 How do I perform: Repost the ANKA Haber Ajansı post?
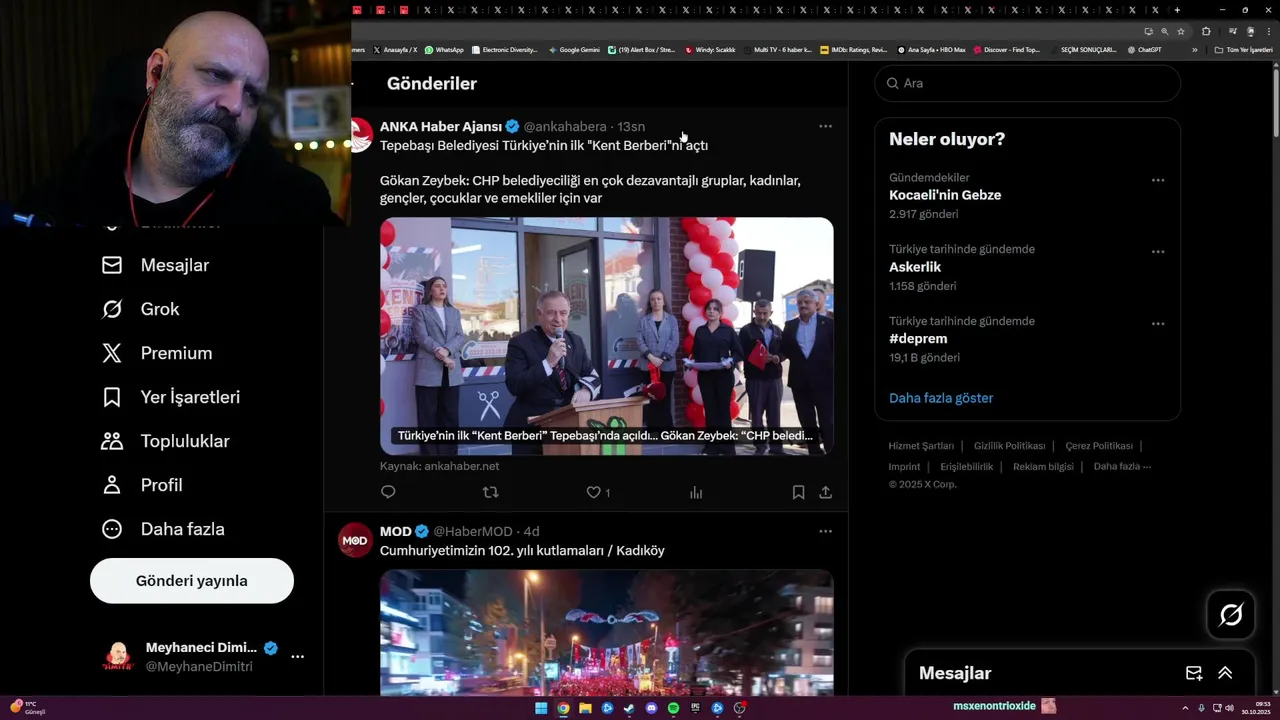(491, 492)
